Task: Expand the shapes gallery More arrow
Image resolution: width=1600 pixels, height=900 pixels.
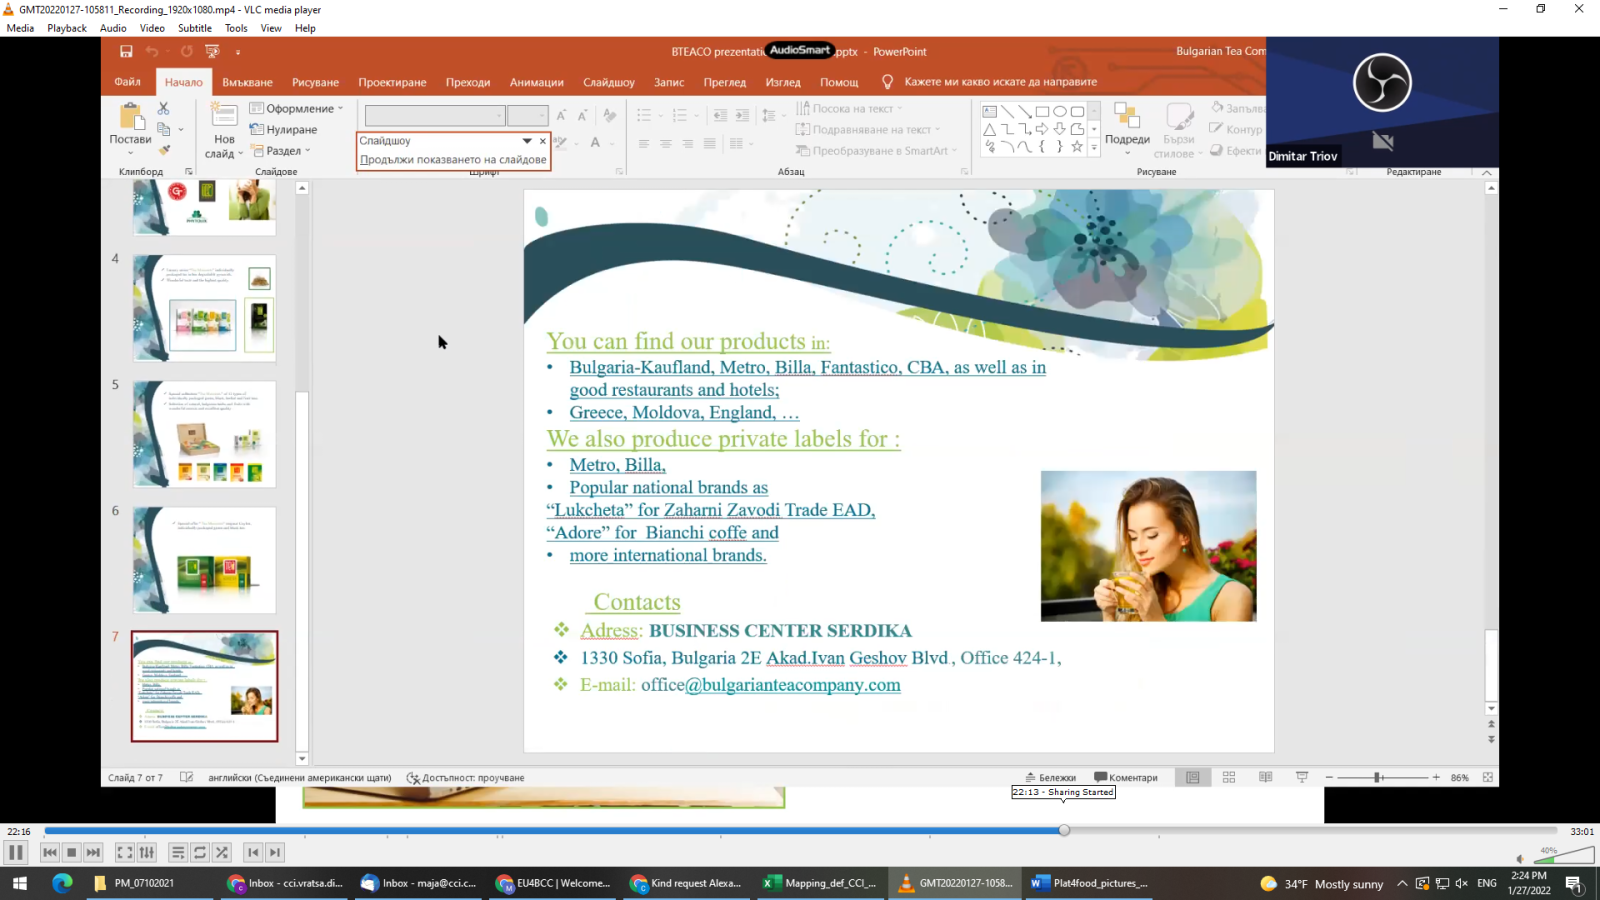Action: [1094, 148]
